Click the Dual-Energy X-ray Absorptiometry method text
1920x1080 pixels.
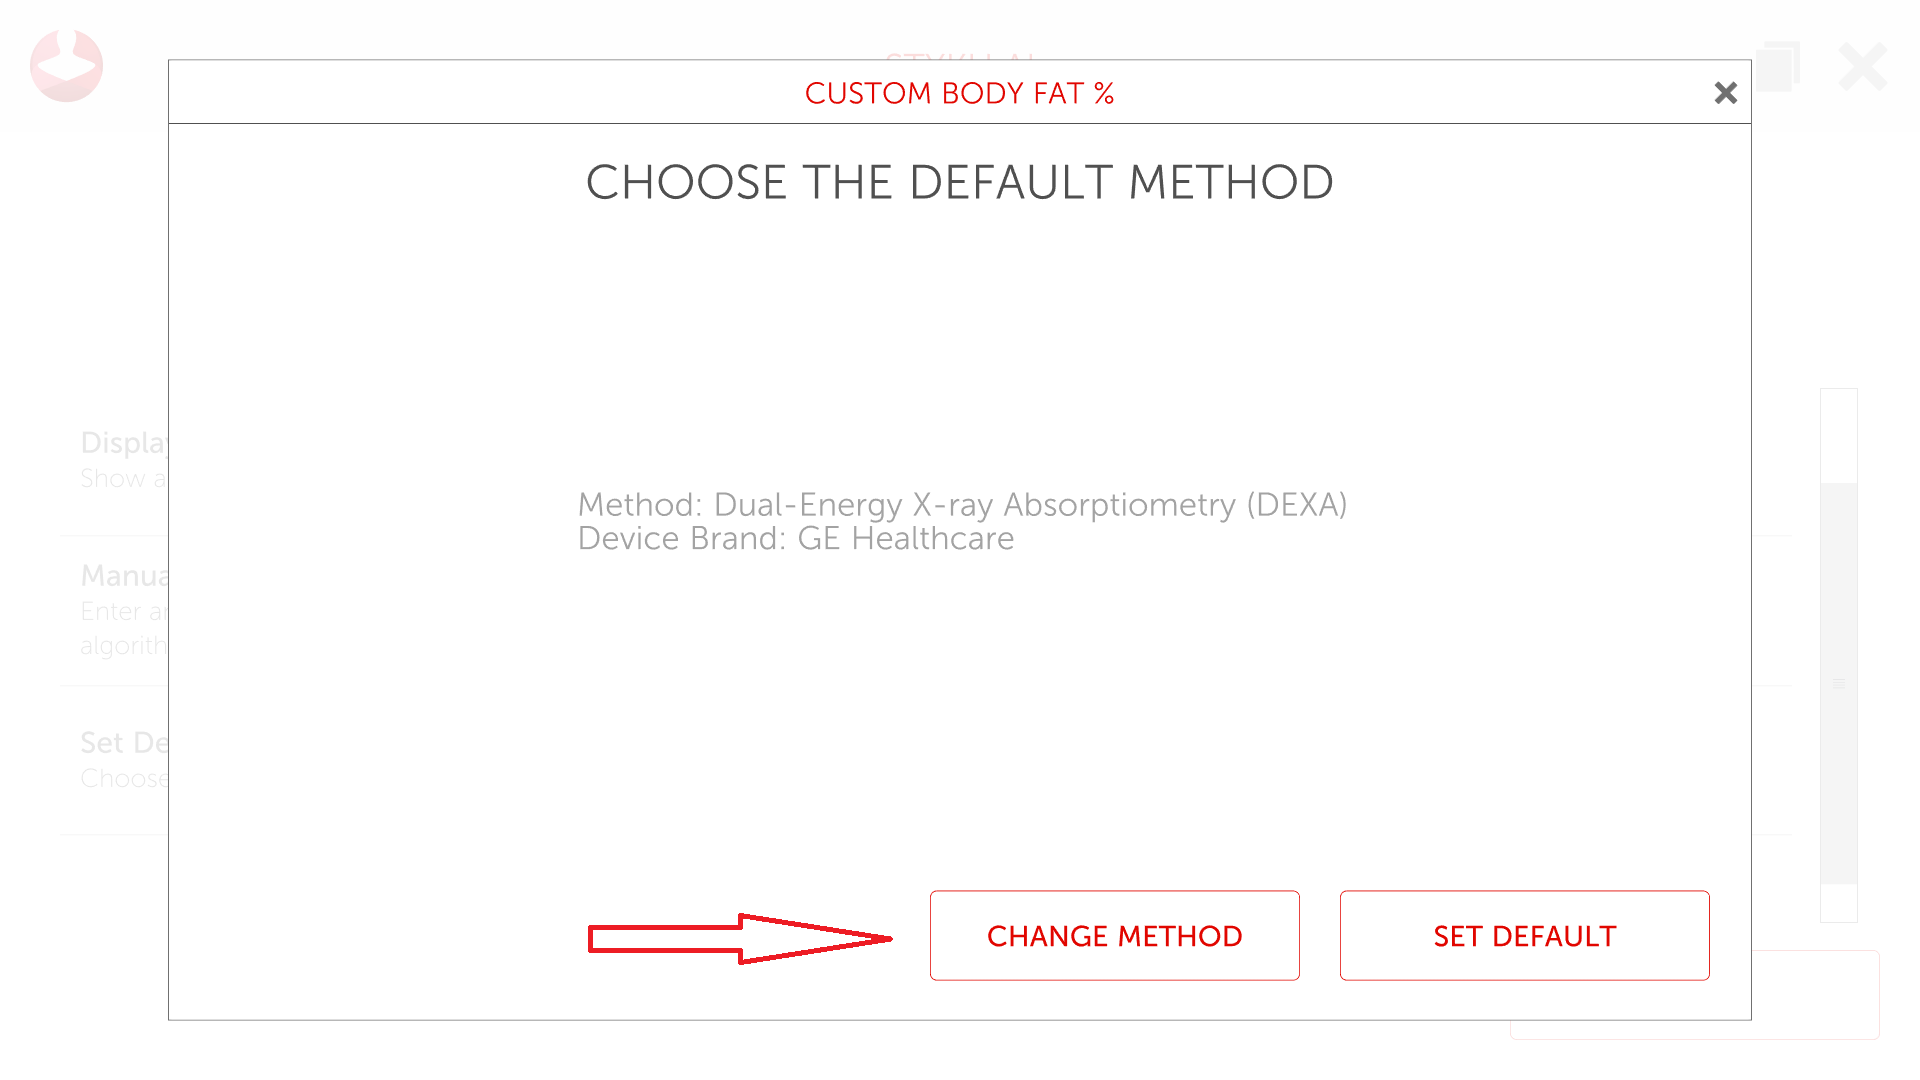coord(962,505)
